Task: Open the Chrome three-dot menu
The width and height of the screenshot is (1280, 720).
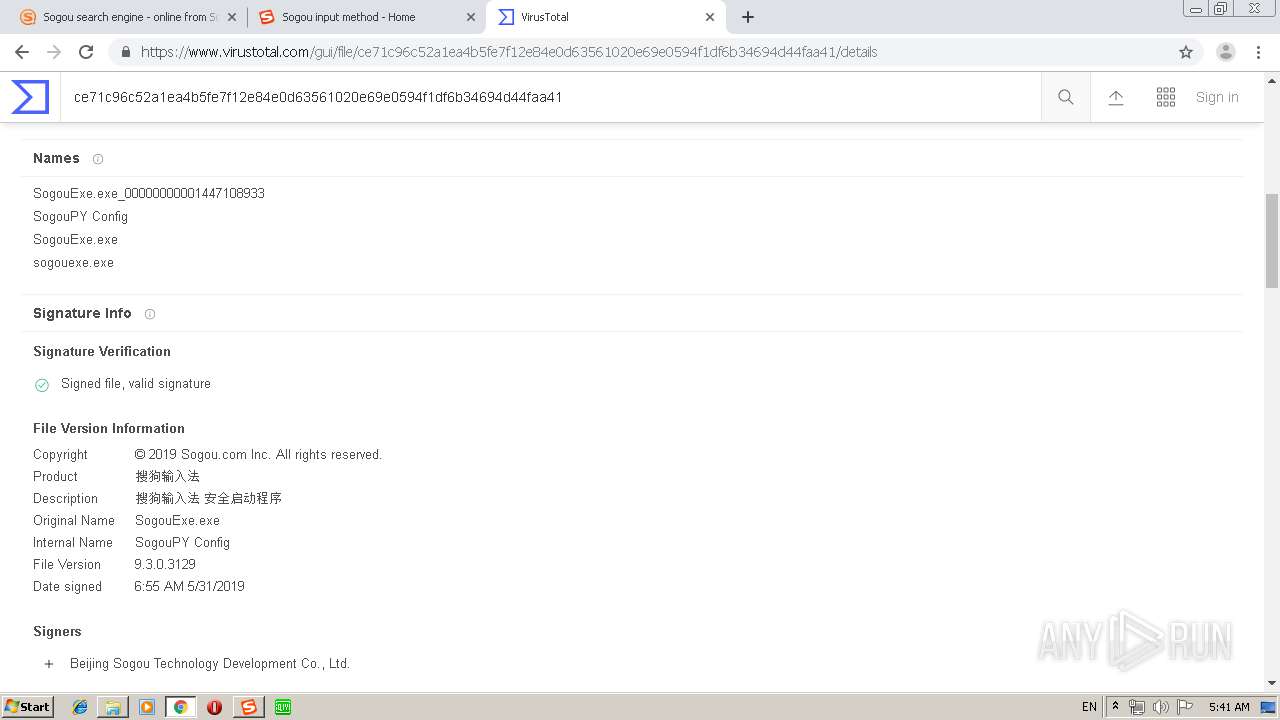Action: pos(1258,52)
